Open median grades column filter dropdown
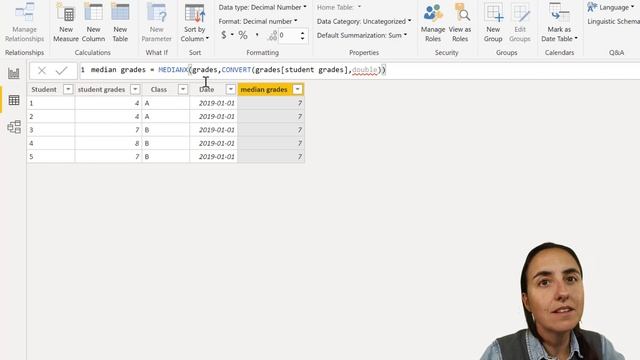The width and height of the screenshot is (640, 360). (x=298, y=89)
